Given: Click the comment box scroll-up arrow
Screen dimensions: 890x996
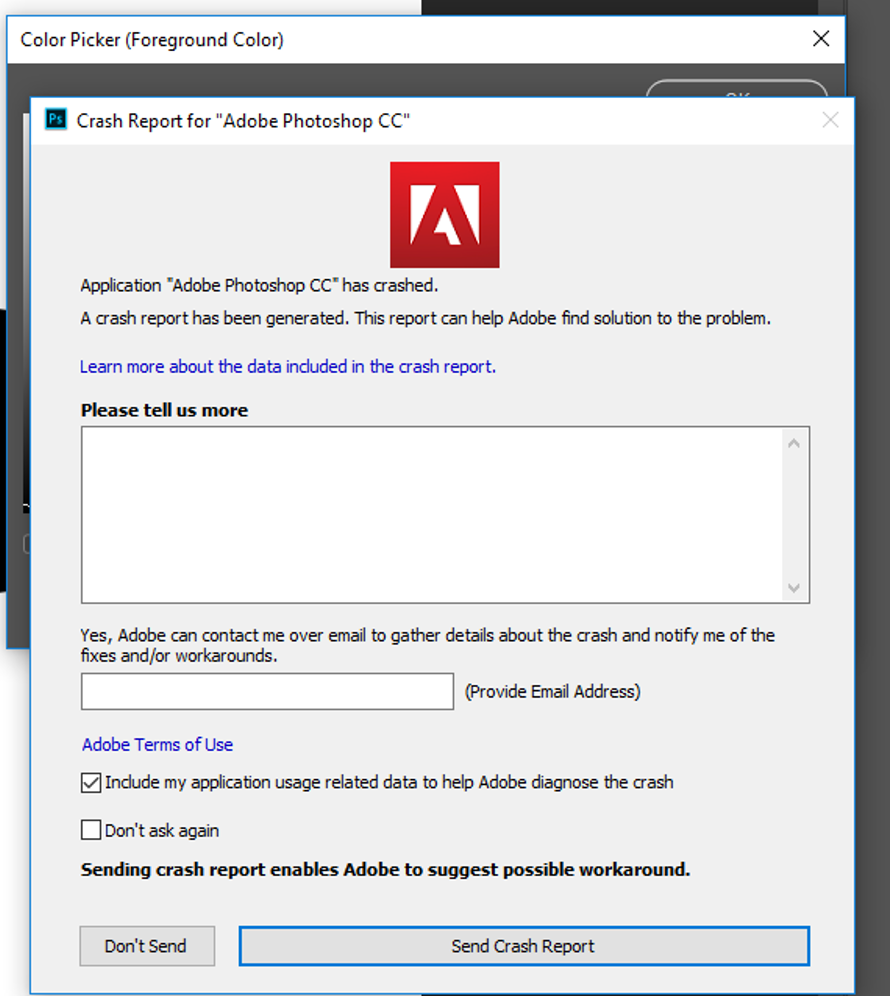Looking at the screenshot, I should pos(794,443).
